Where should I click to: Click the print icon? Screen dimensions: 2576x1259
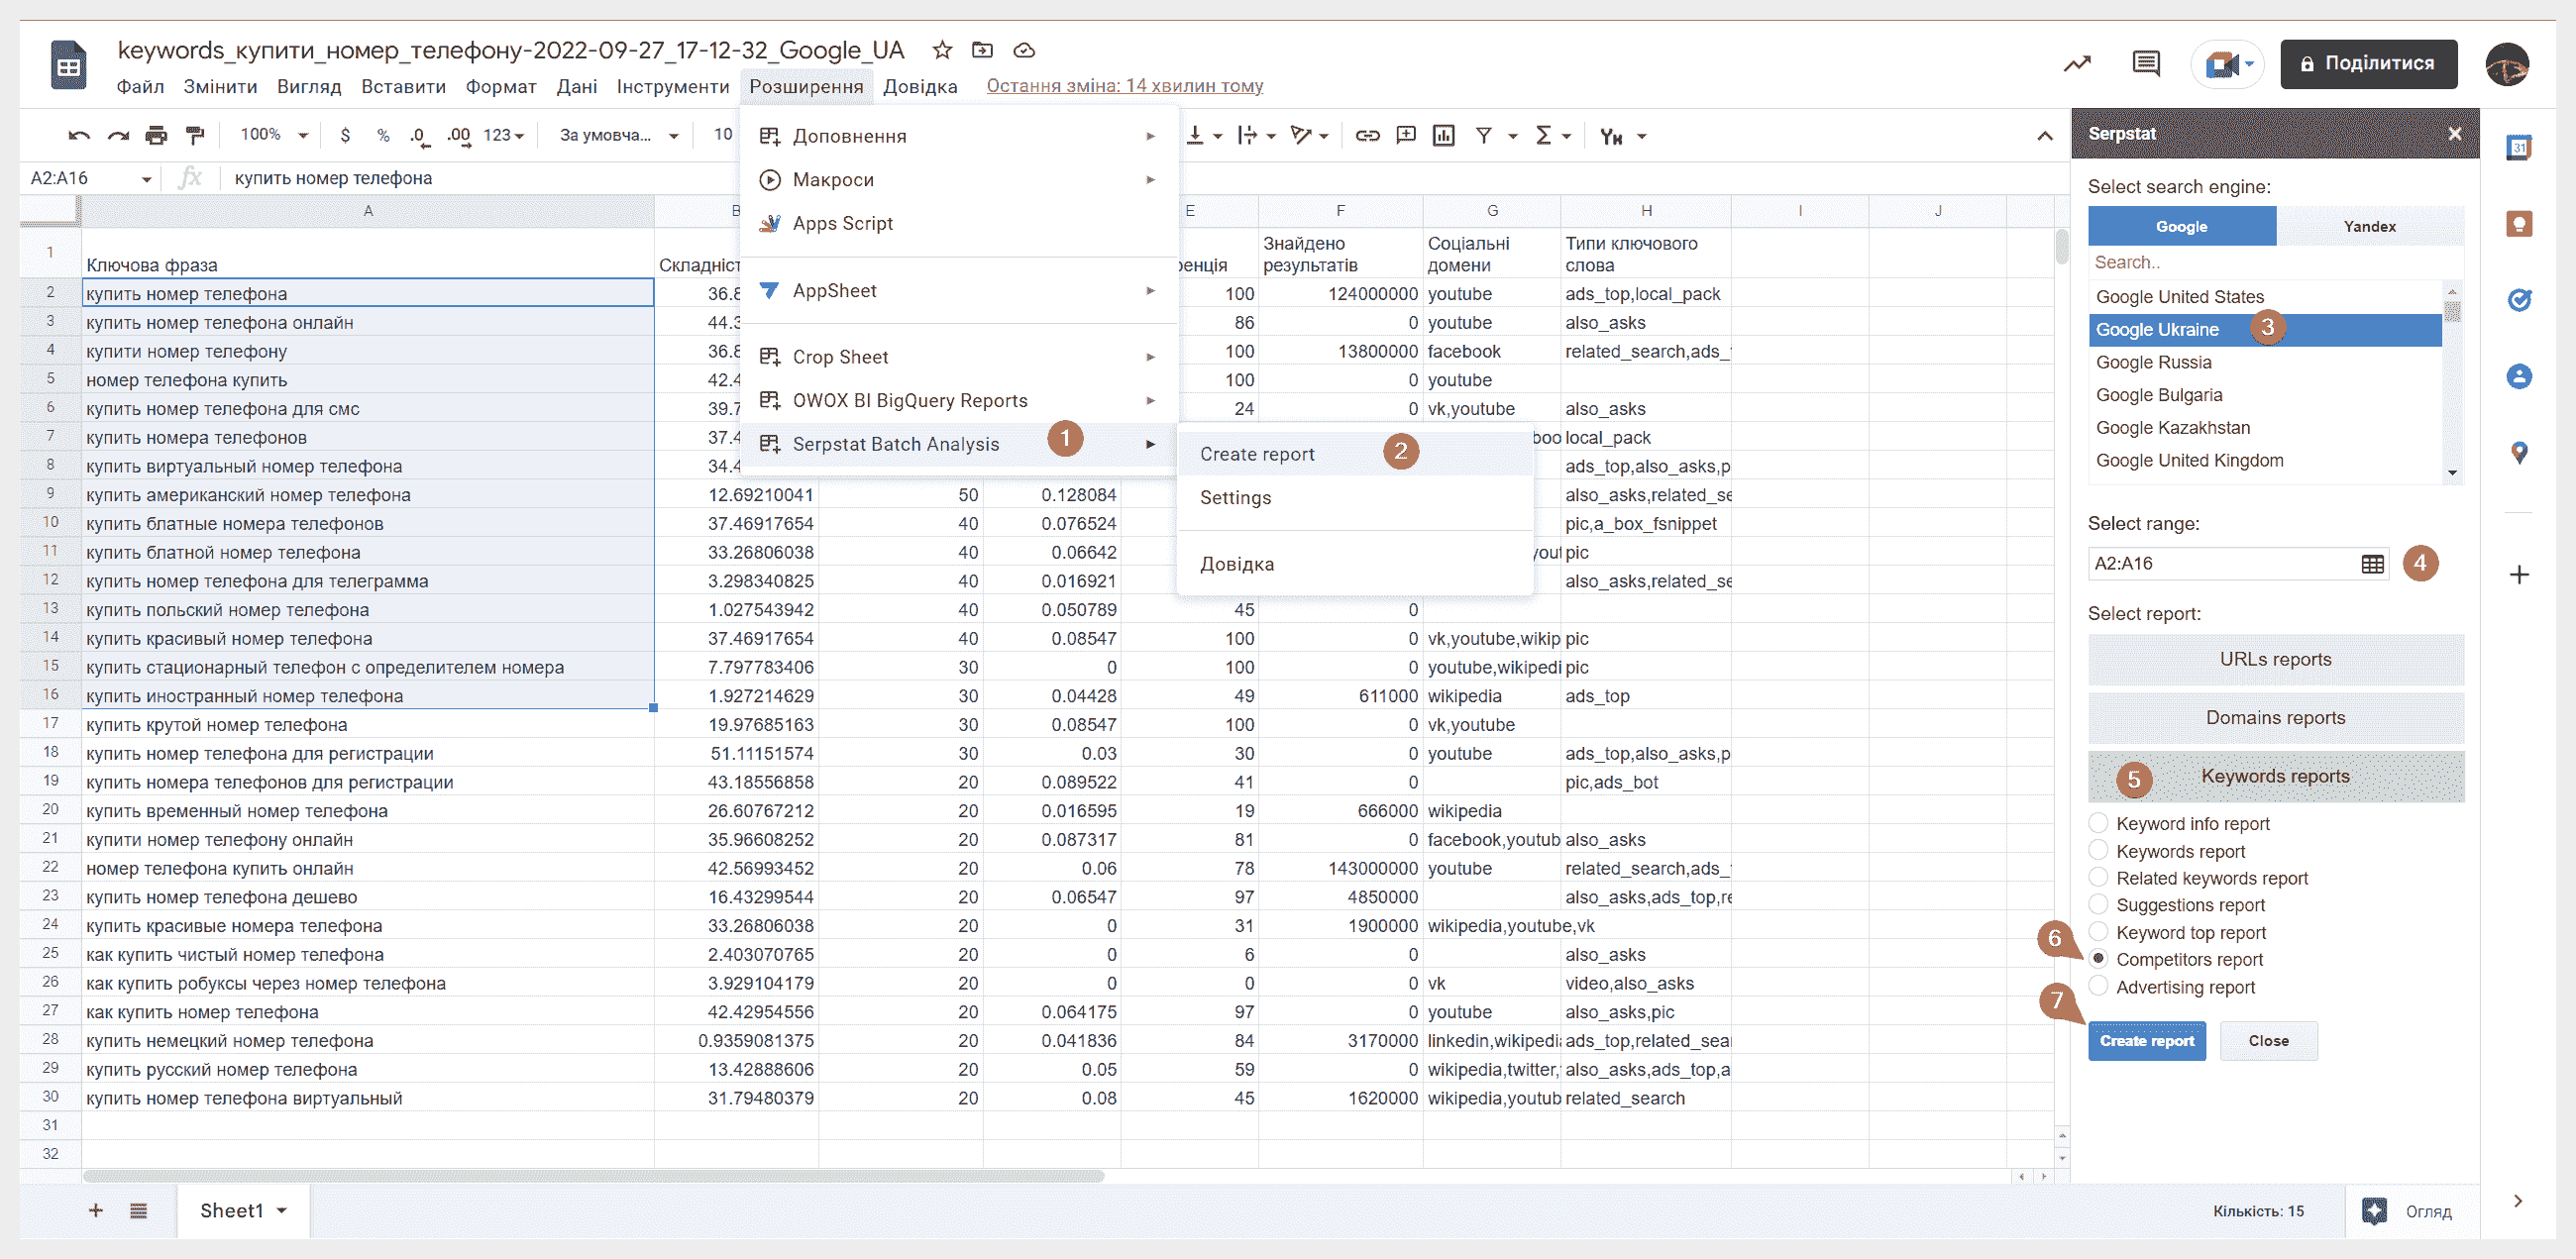(x=156, y=136)
